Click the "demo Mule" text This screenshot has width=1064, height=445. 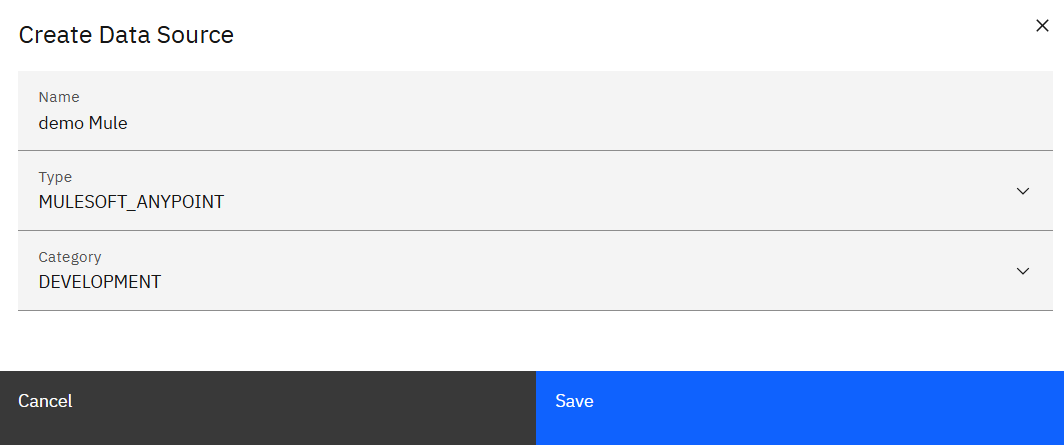pyautogui.click(x=83, y=123)
